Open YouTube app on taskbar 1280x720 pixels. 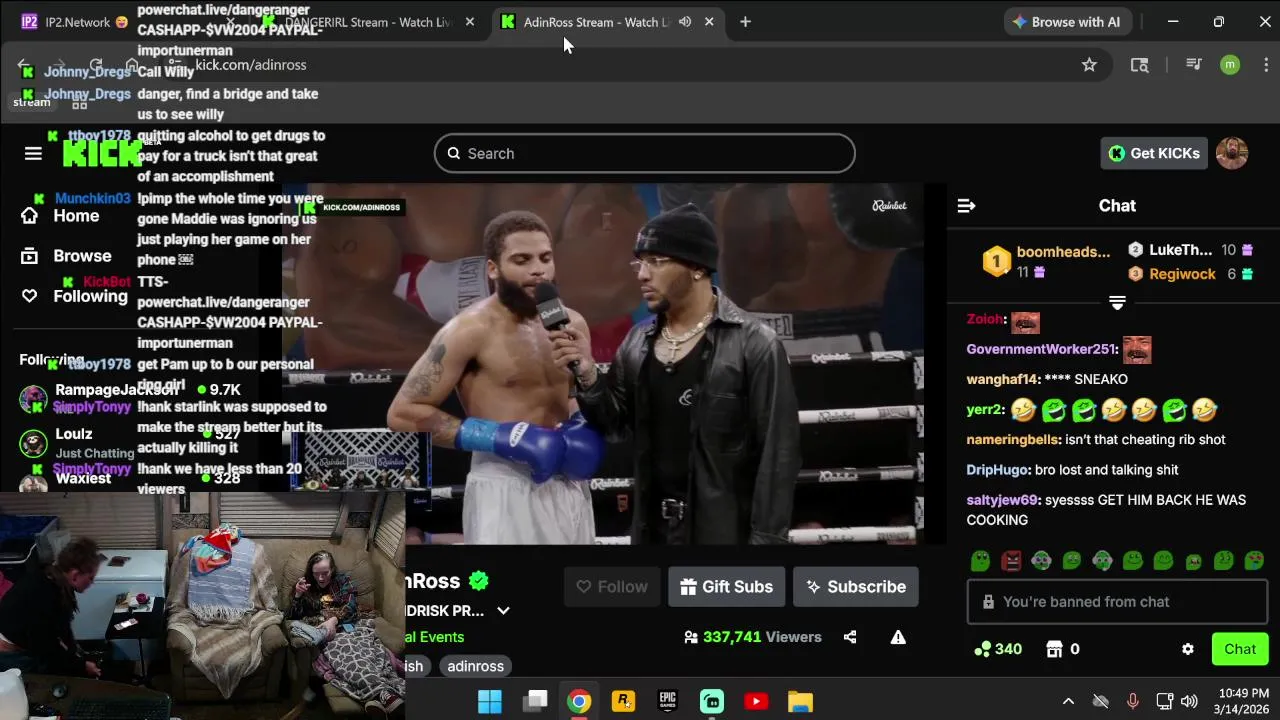pos(756,701)
